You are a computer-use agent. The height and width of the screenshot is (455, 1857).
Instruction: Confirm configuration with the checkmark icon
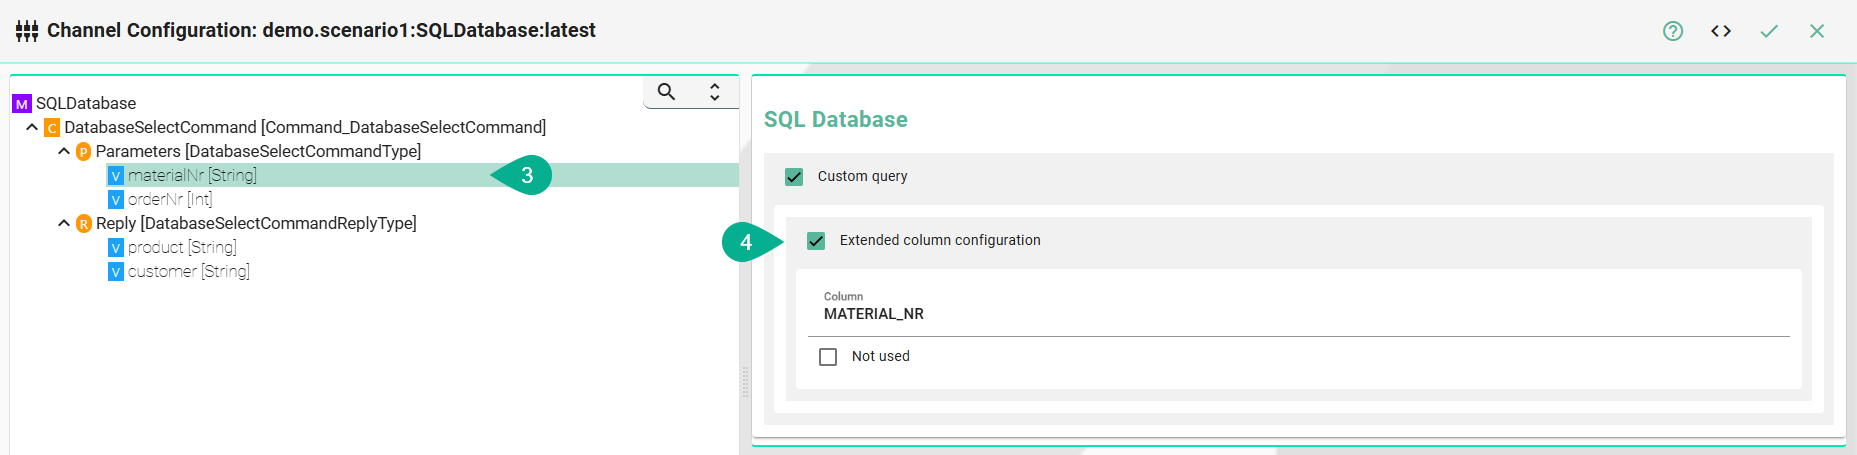1768,31
